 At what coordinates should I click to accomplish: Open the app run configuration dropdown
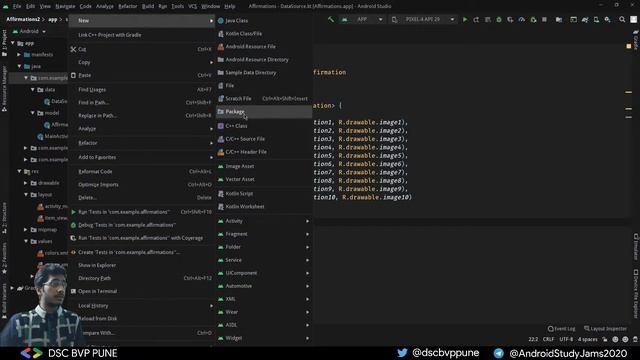362,20
